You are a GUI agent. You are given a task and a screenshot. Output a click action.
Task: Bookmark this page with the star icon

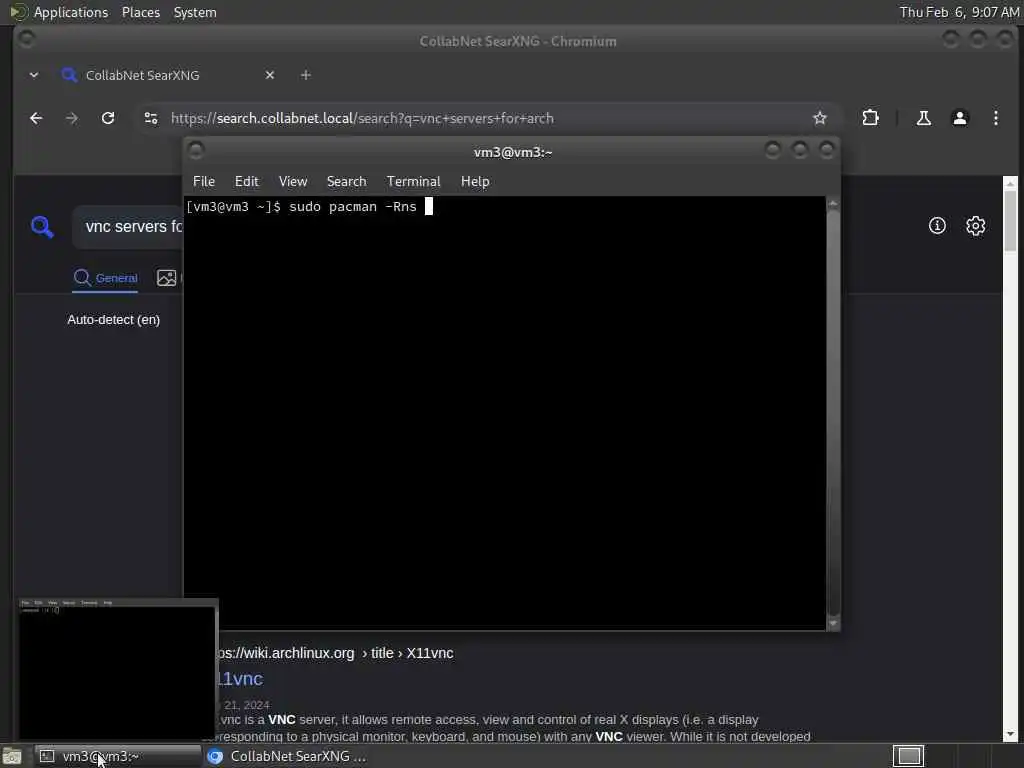click(x=820, y=118)
